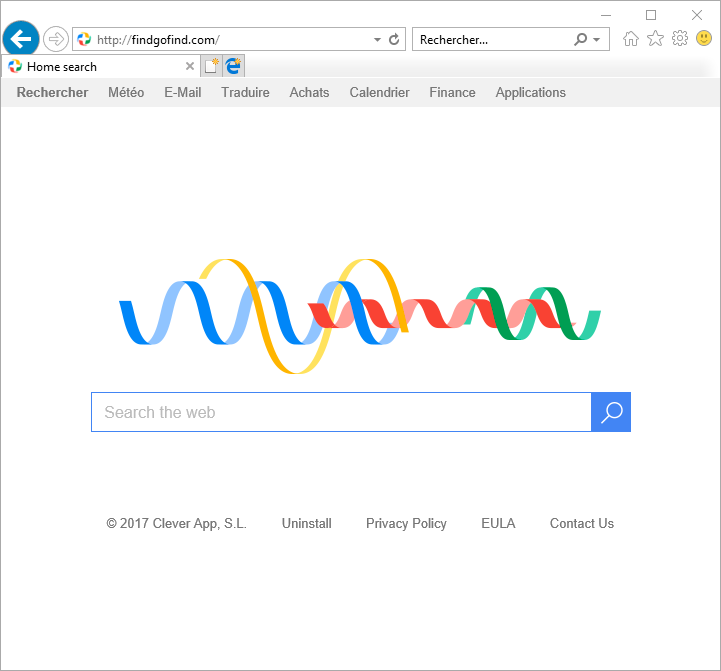Refresh the page with the reload icon
Screen dimensions: 721x671
[x=394, y=40]
